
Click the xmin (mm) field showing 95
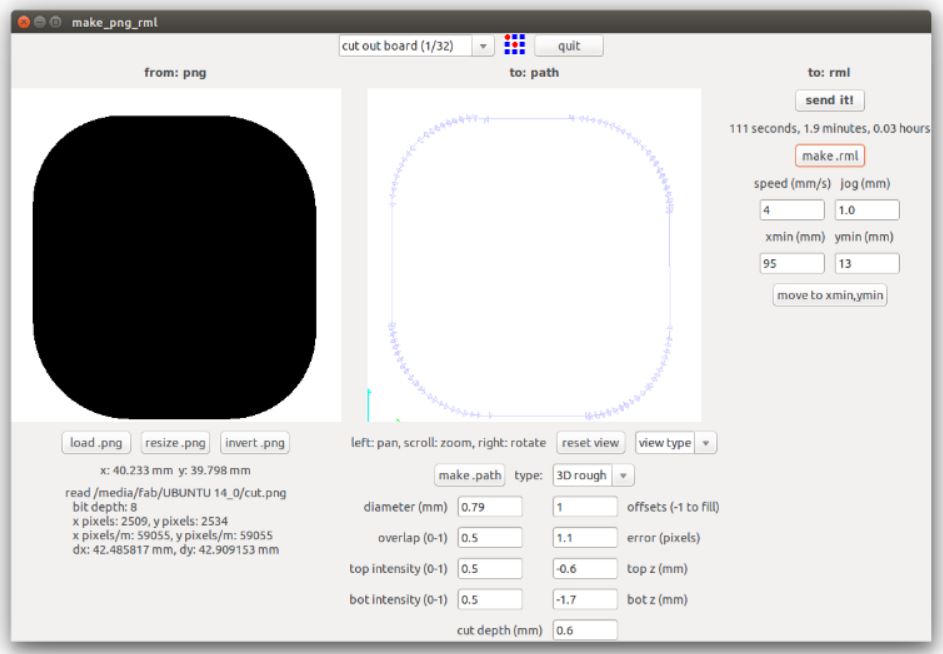tap(791, 264)
